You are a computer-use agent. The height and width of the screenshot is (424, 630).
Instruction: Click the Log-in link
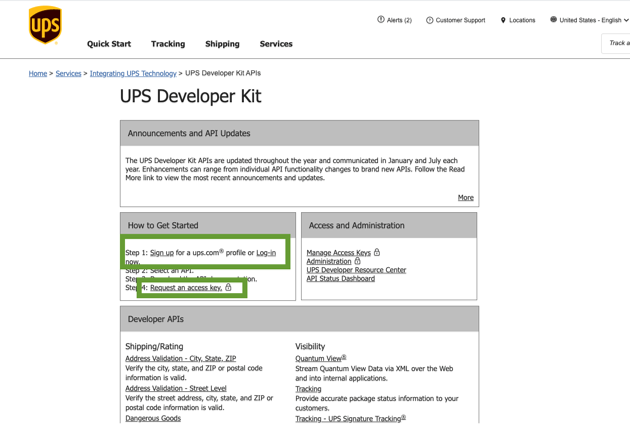[266, 253]
